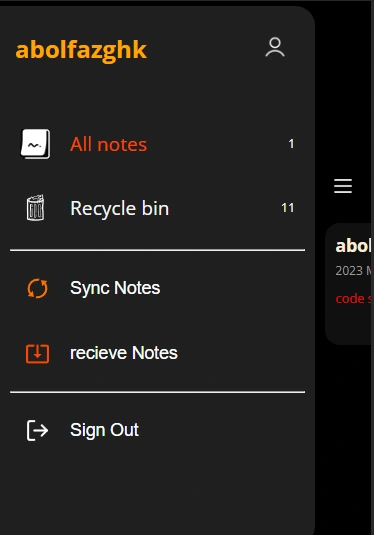The image size is (374, 535).
Task: Click the orange sync arrows icon
Action: click(x=38, y=288)
